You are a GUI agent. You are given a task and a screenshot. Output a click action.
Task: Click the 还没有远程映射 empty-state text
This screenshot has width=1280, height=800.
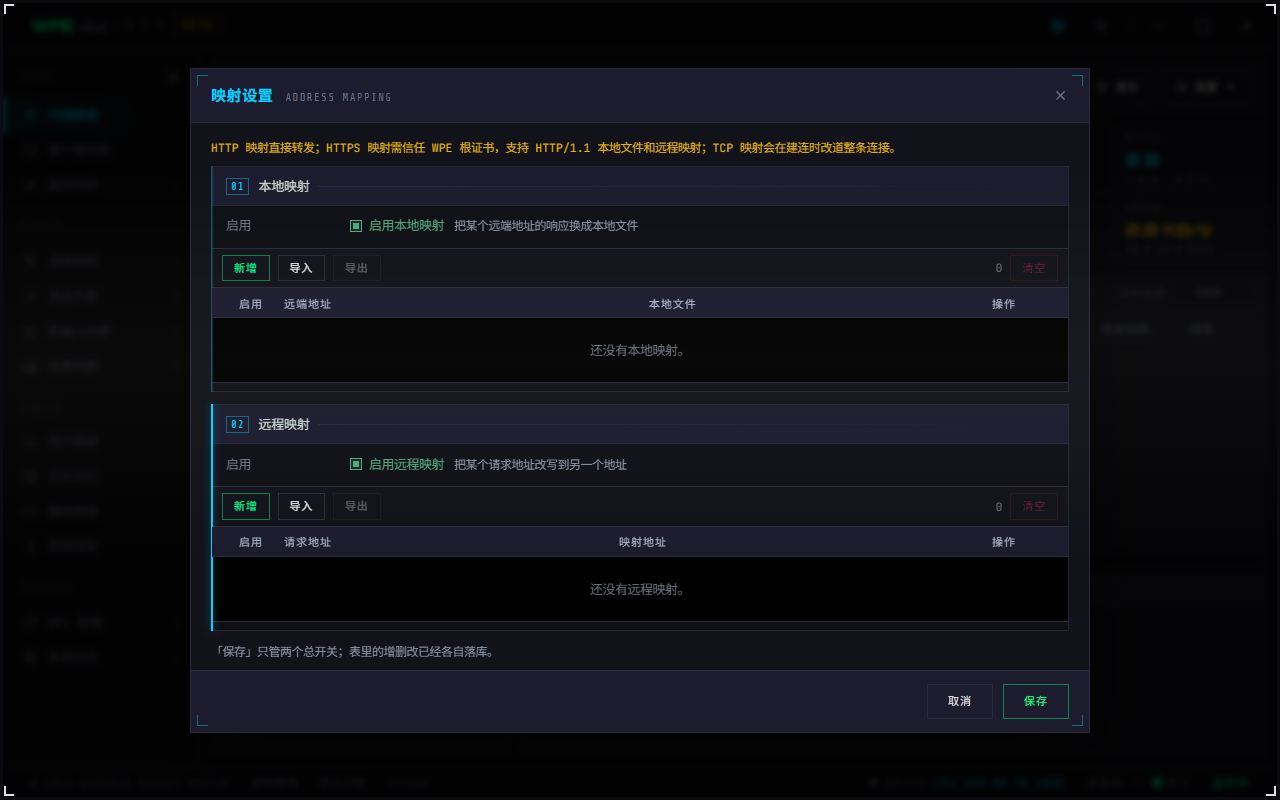tap(638, 589)
